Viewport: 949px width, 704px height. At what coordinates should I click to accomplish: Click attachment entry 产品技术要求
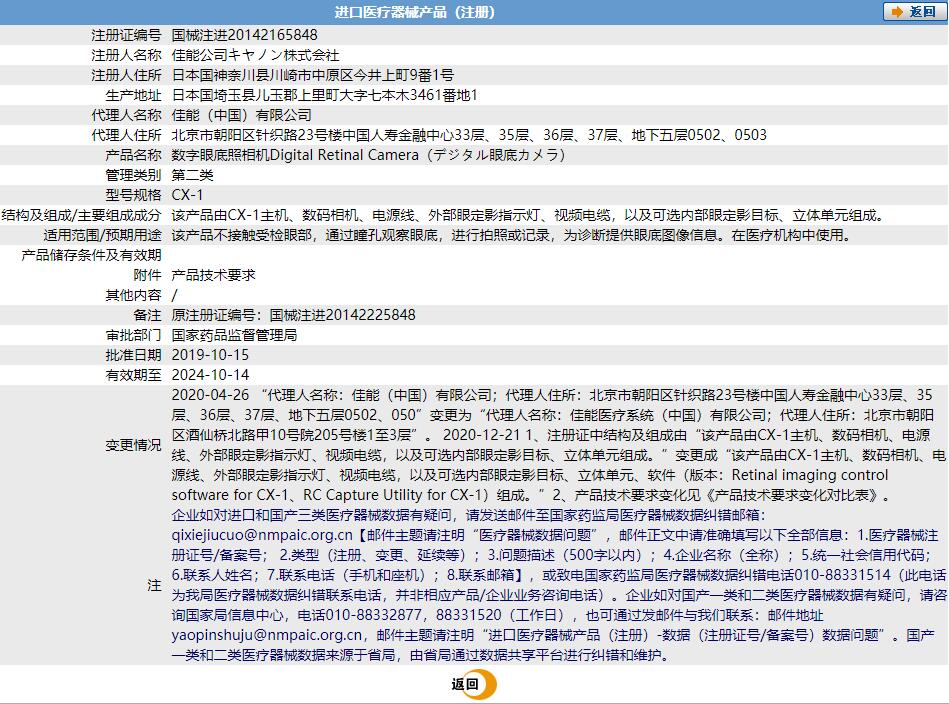(214, 275)
